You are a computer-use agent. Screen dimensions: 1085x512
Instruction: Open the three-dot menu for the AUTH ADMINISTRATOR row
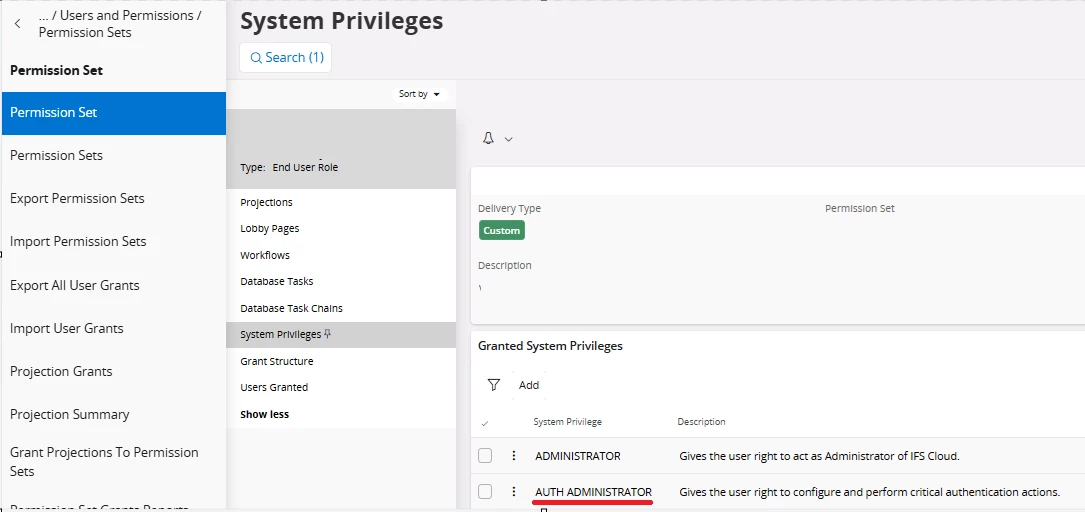514,492
